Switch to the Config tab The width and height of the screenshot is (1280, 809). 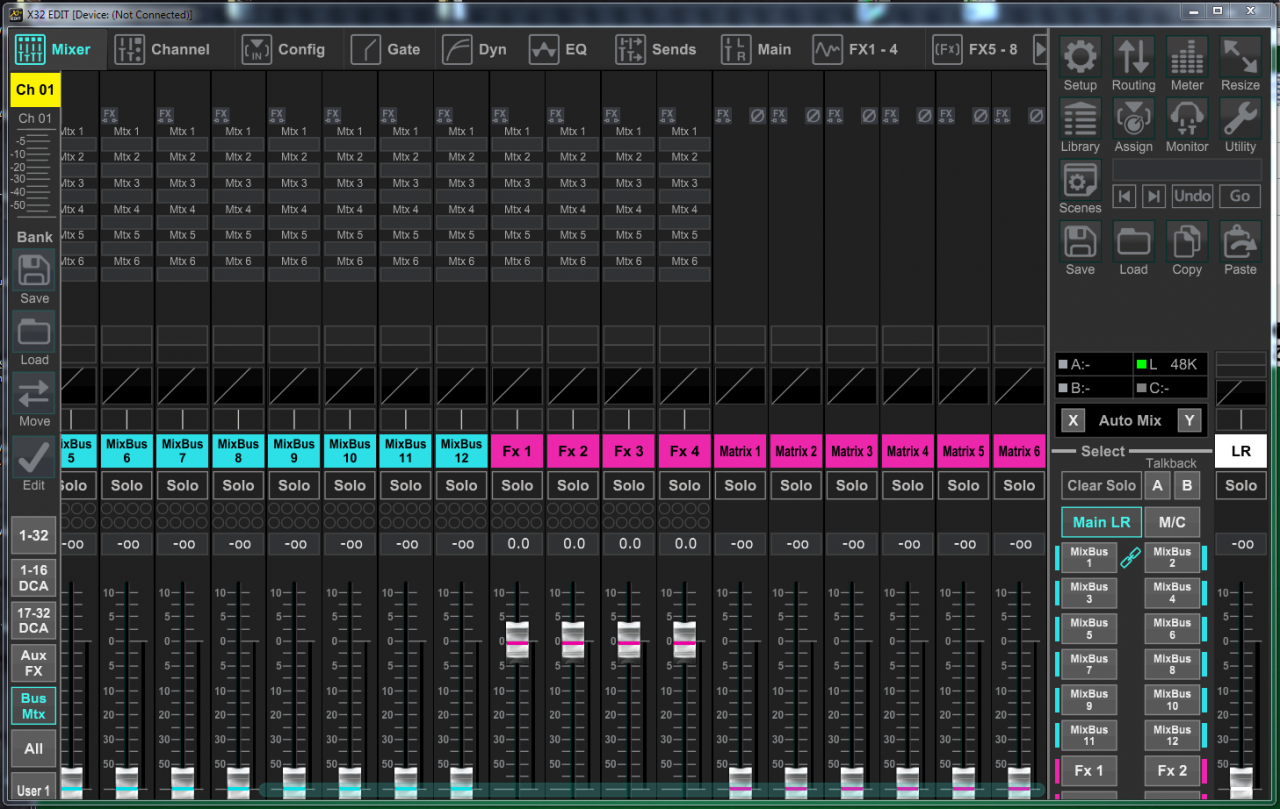(x=284, y=50)
